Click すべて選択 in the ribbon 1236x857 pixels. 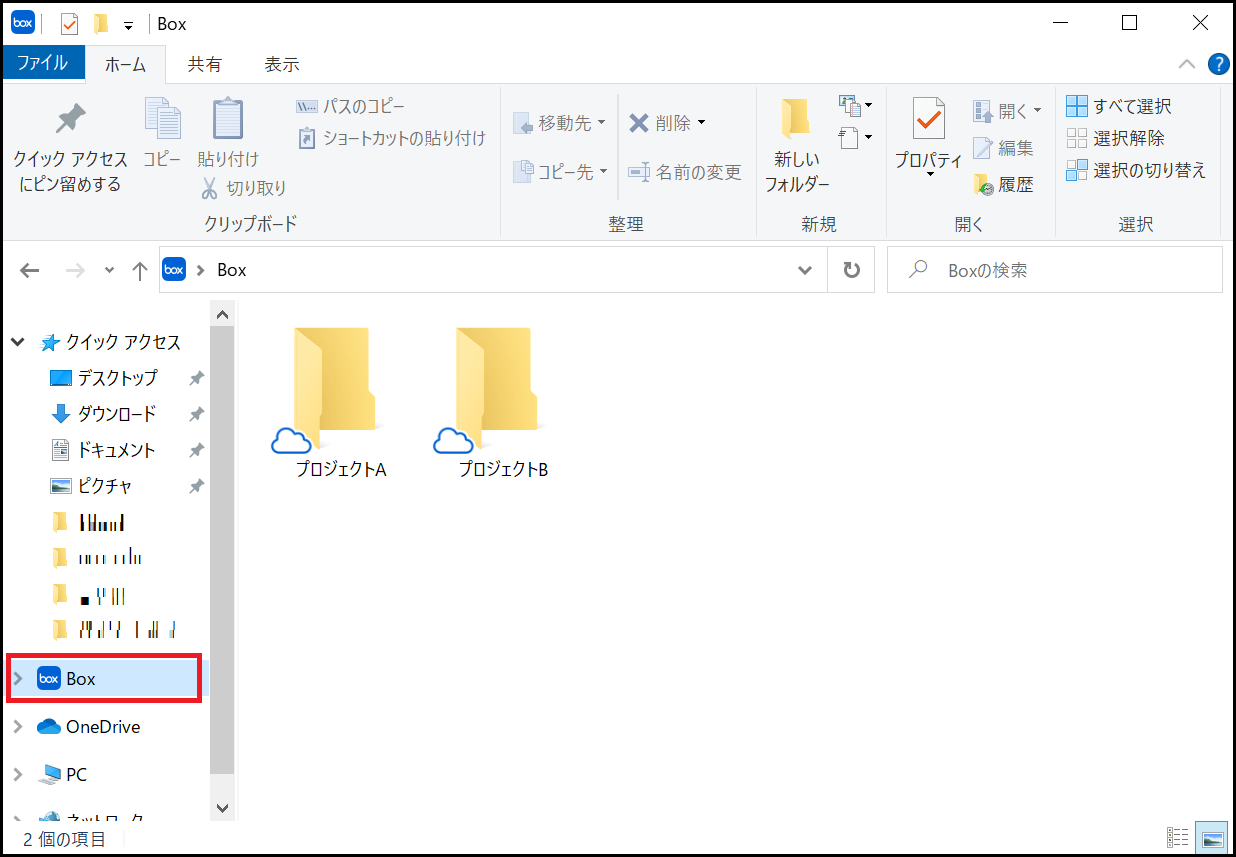click(1119, 106)
